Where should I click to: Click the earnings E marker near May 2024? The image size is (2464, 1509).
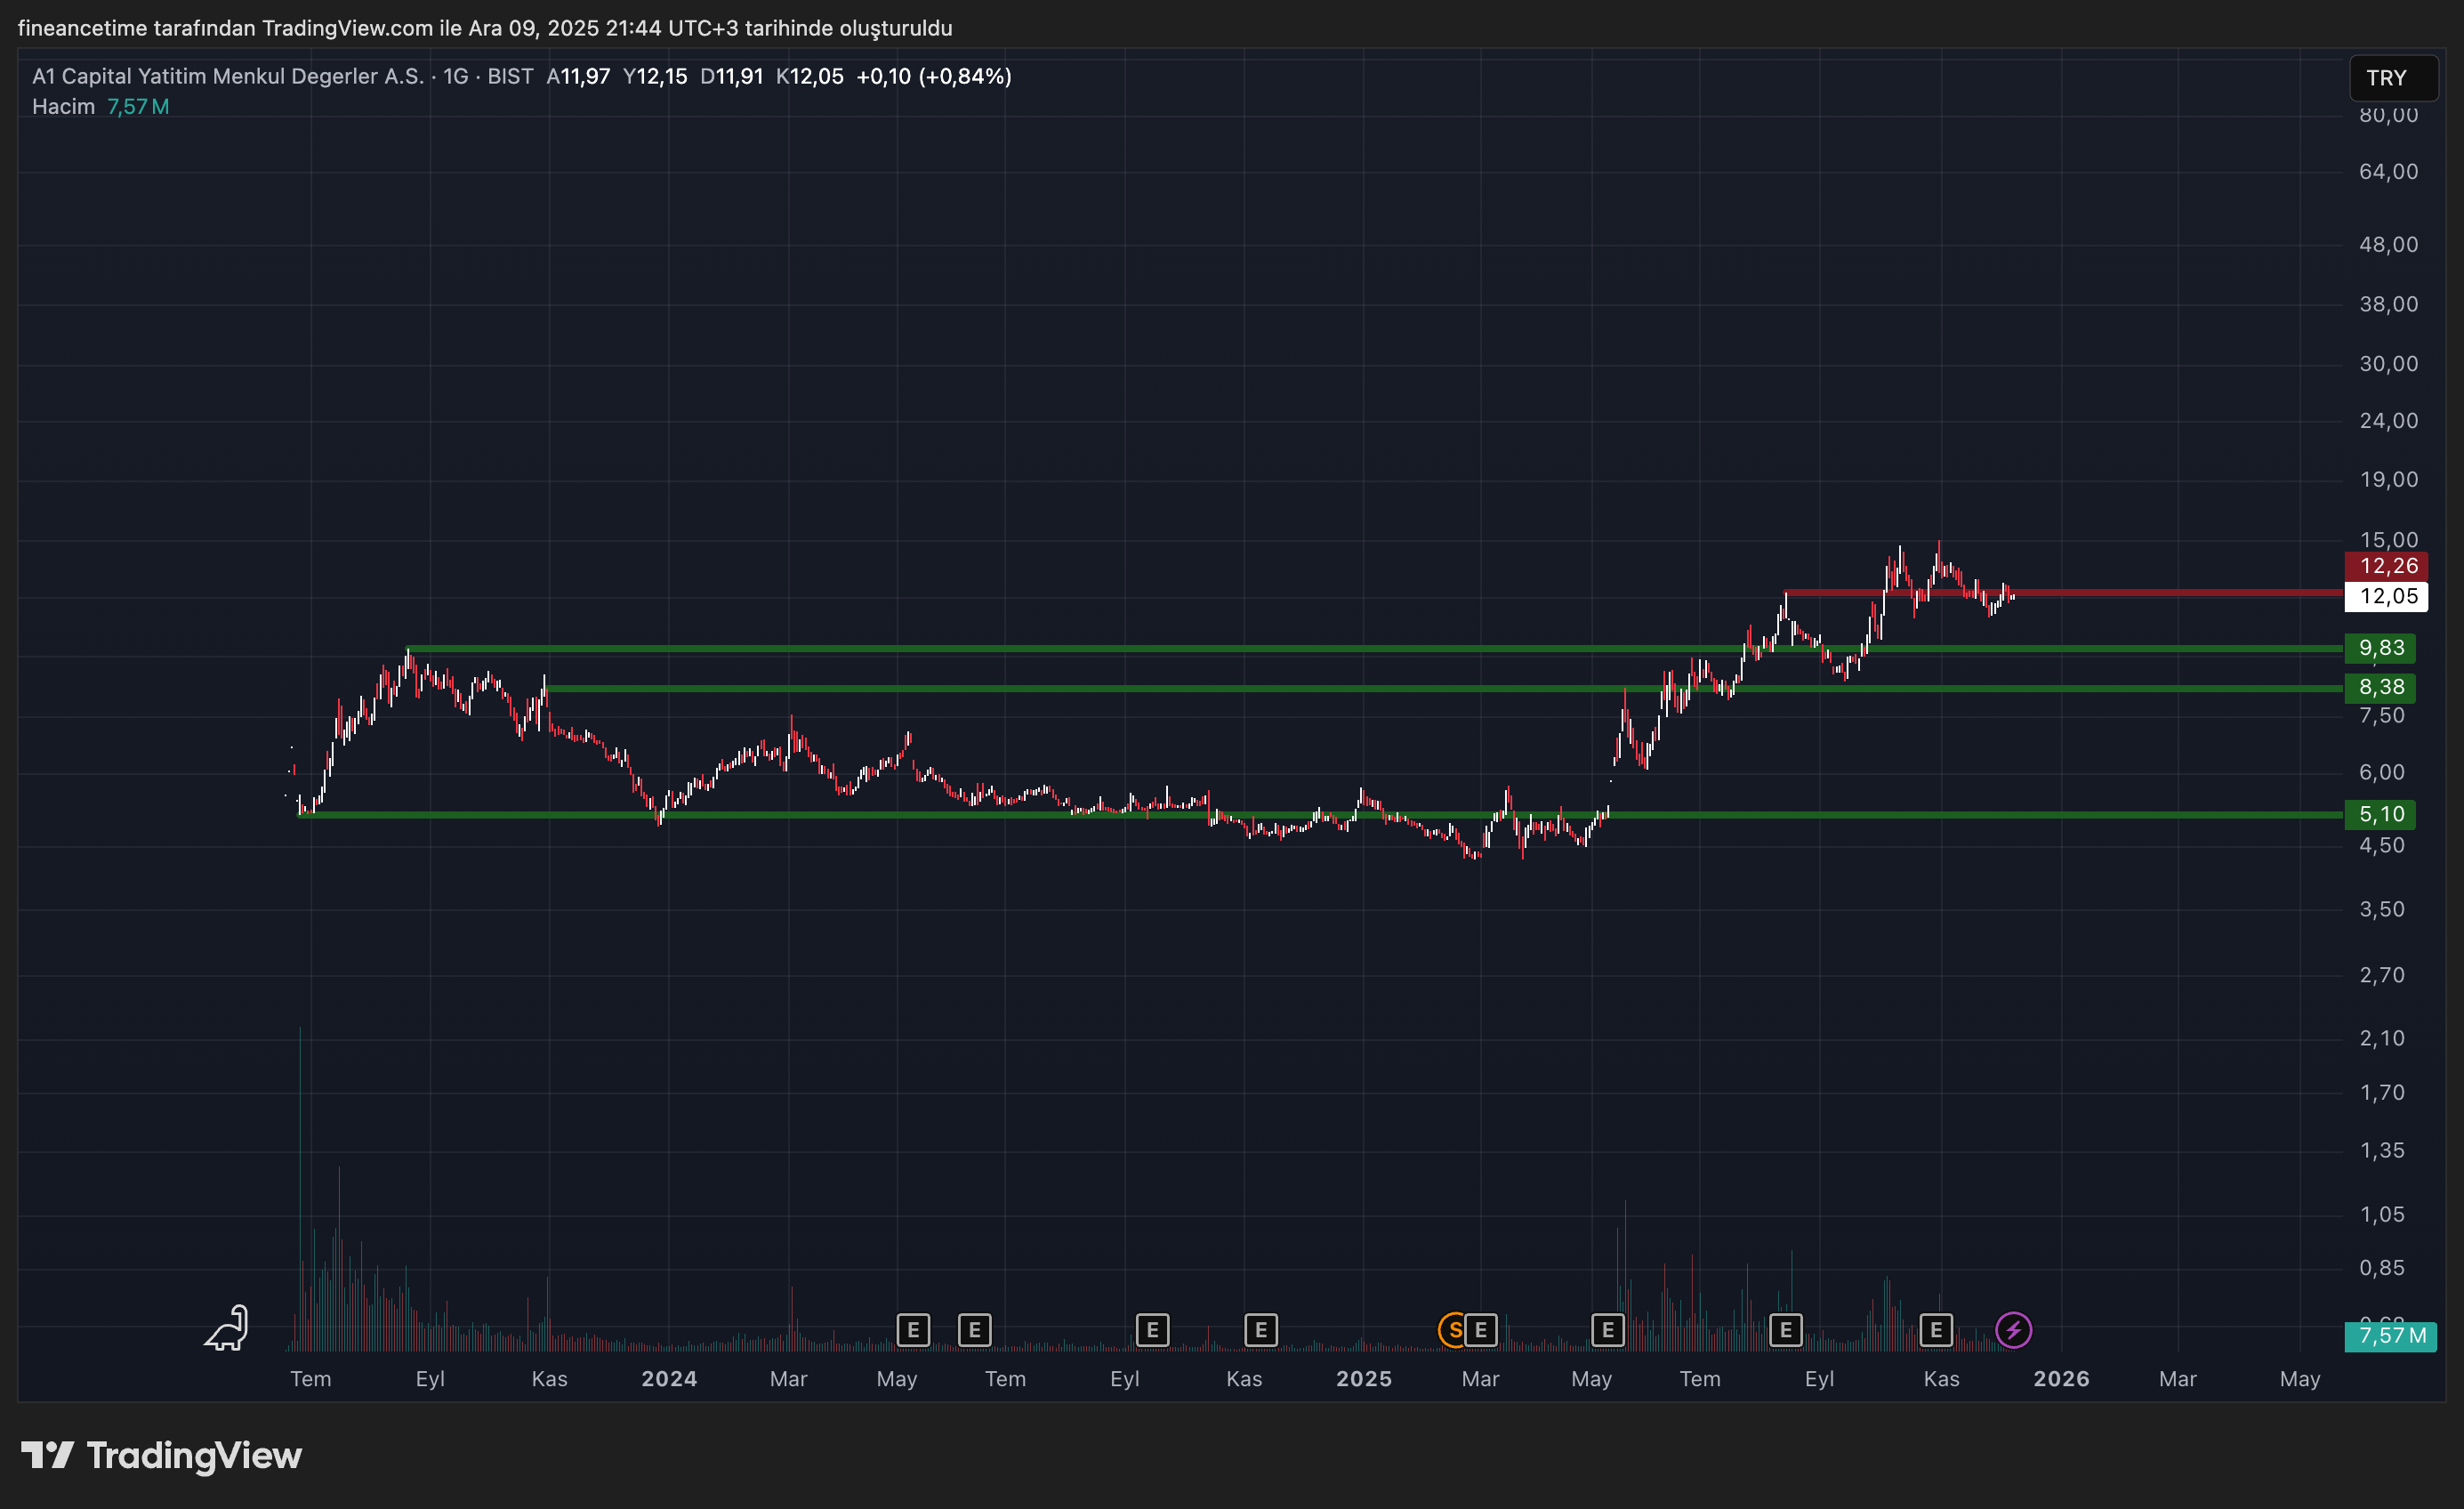coord(913,1329)
